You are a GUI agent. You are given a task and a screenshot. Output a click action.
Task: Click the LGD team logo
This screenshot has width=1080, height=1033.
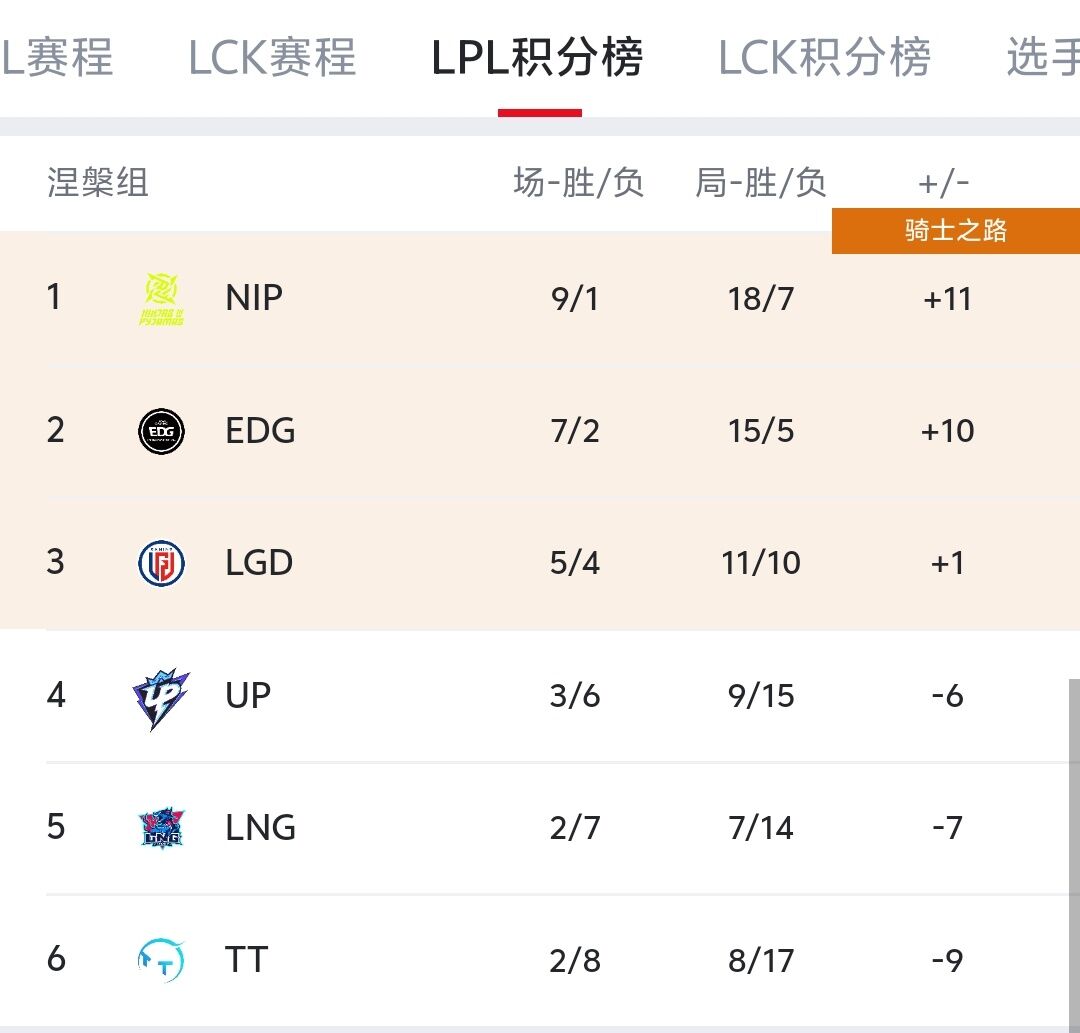click(161, 563)
